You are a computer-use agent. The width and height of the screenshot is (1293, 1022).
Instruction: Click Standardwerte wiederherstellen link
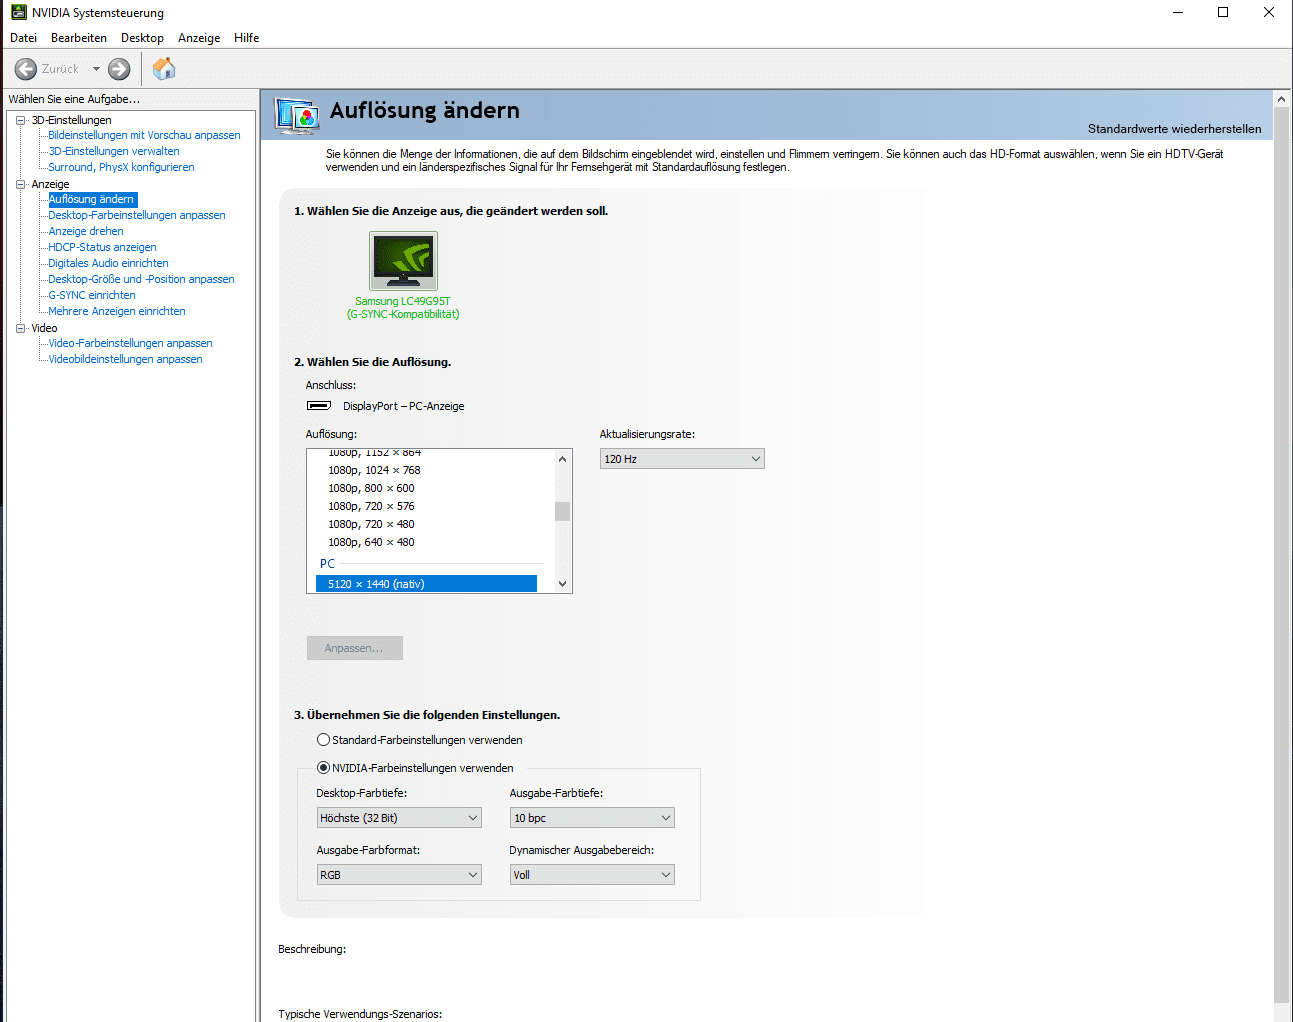pos(1174,129)
